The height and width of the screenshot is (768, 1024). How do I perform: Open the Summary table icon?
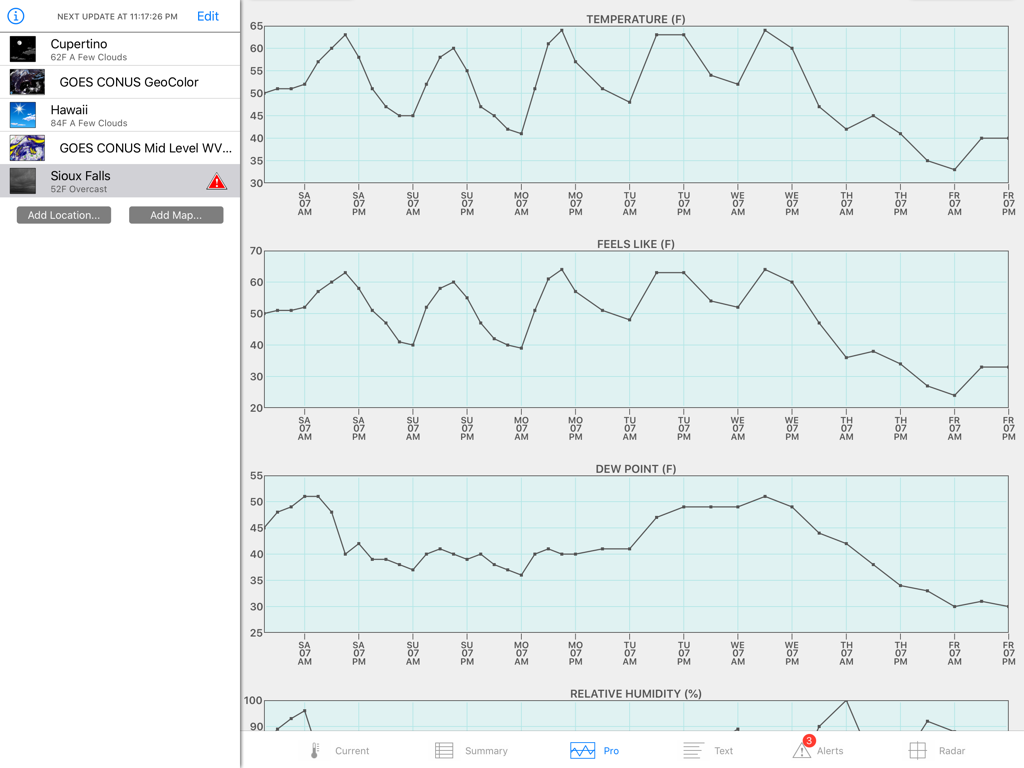point(442,750)
